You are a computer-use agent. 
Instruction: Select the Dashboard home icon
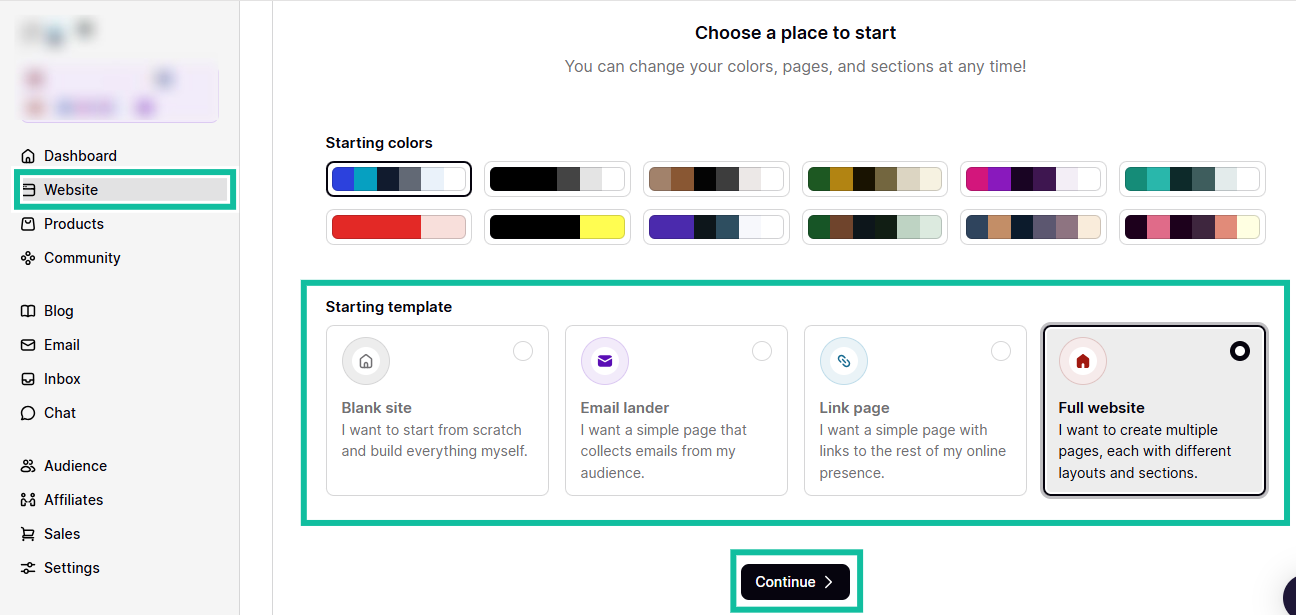pos(30,155)
